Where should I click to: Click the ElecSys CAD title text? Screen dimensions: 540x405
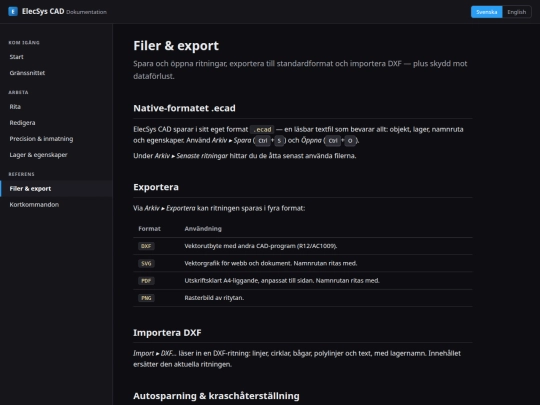tap(43, 11)
